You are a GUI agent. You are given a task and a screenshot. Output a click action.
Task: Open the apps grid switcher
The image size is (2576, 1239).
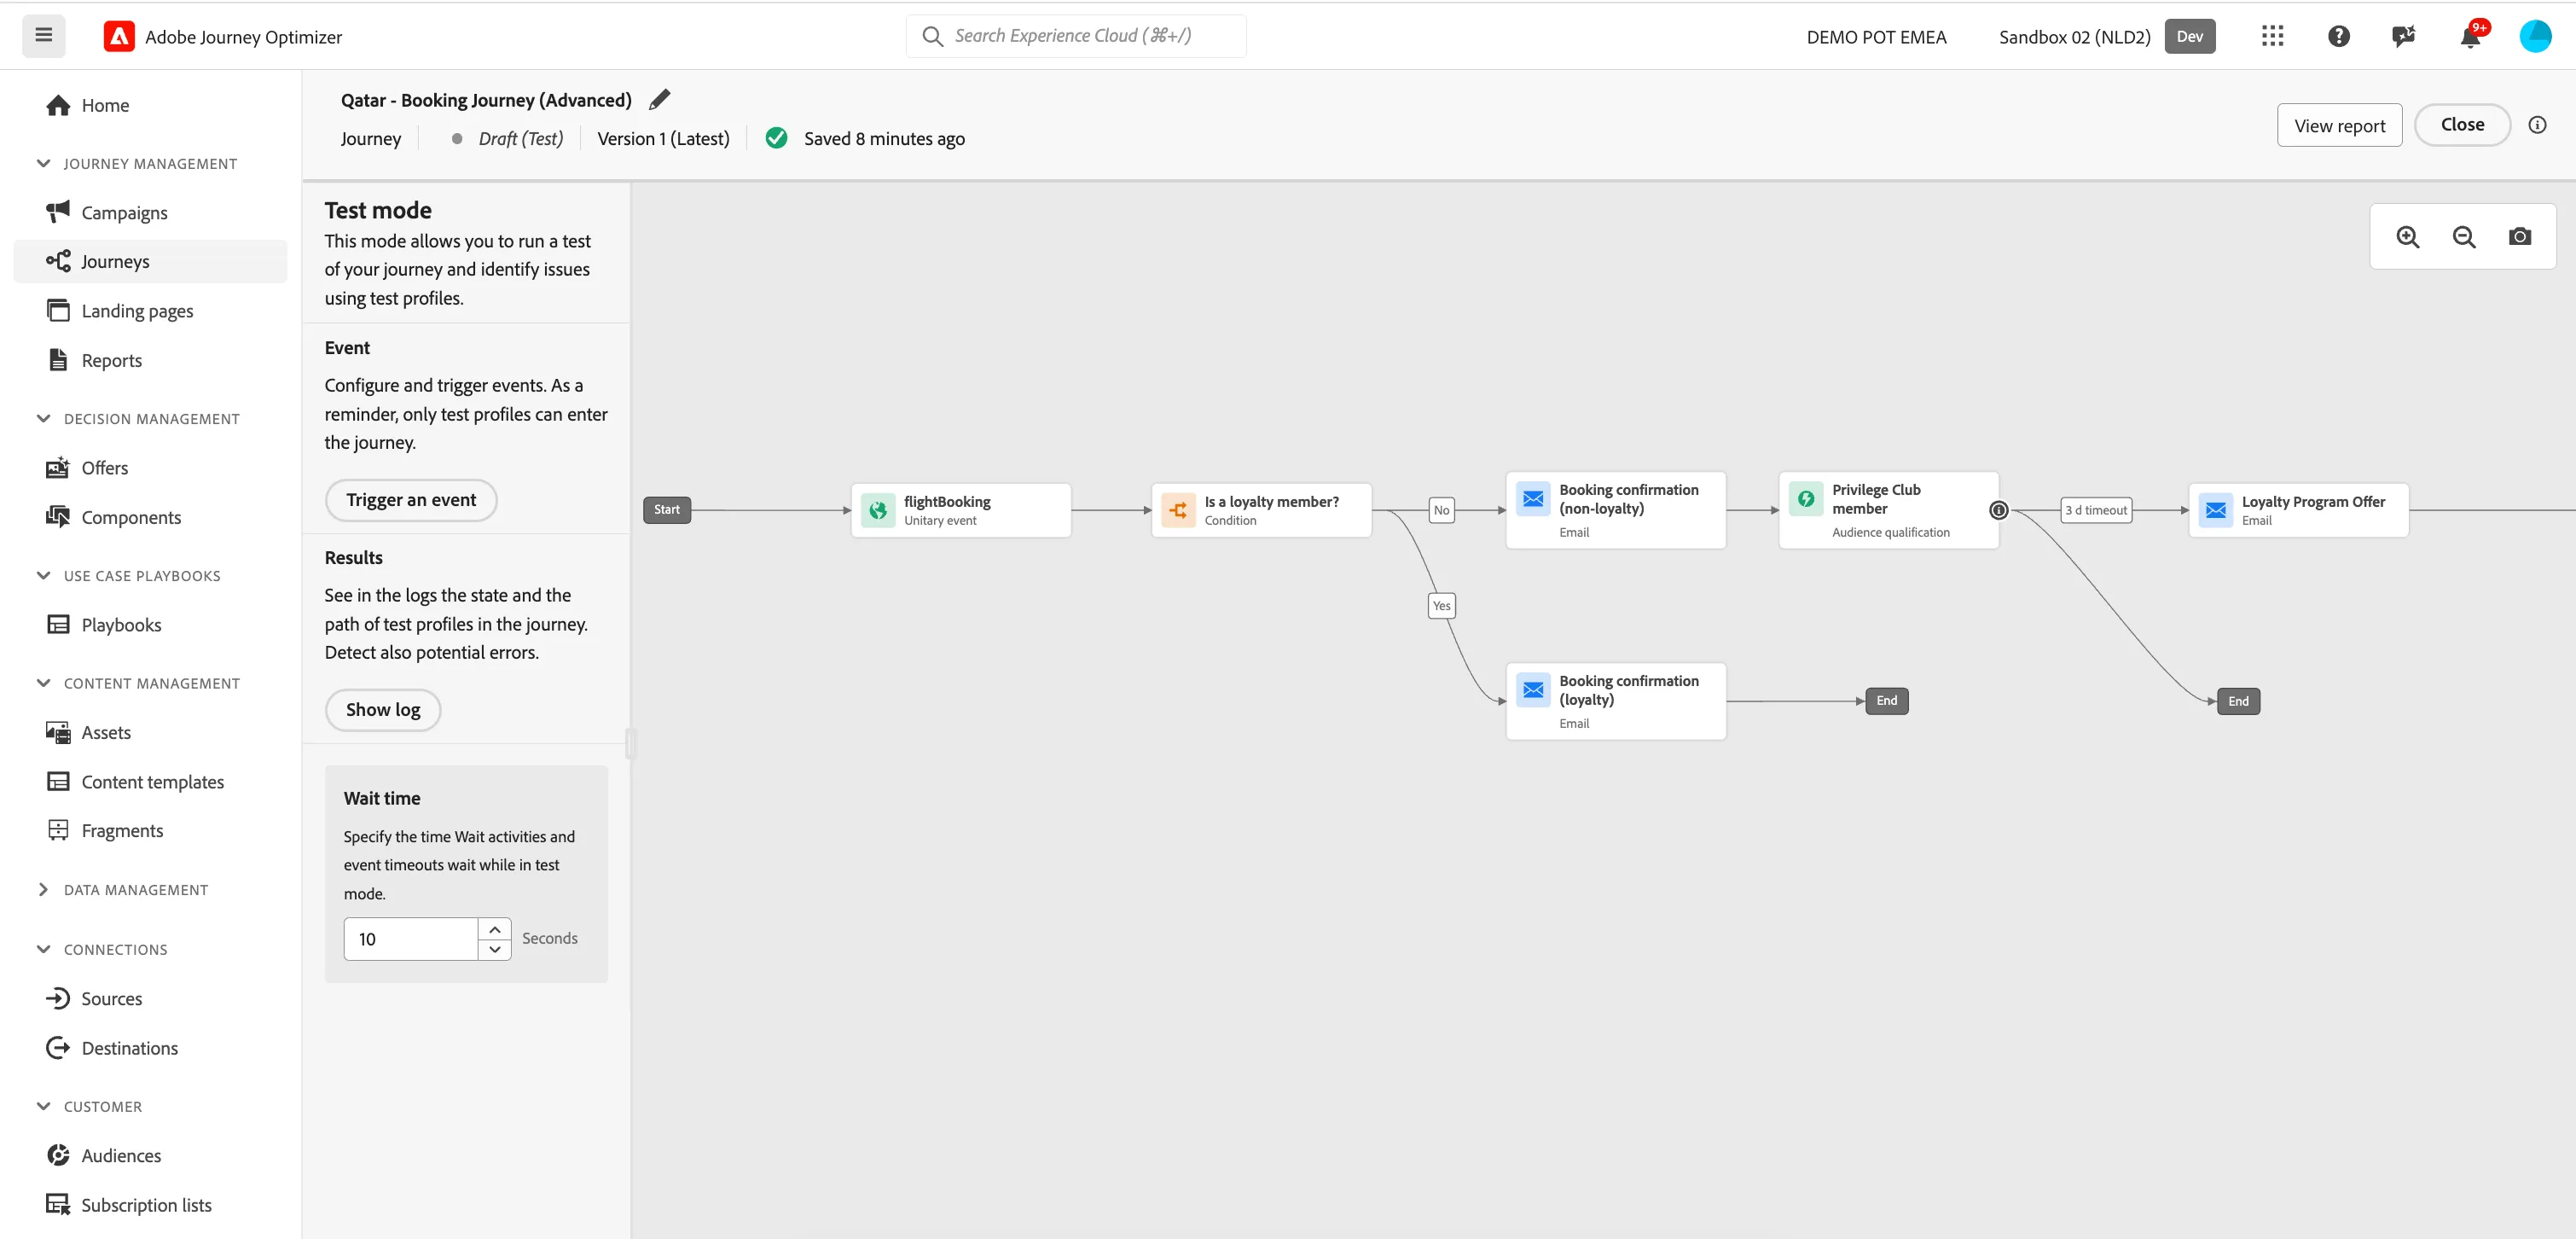pos(2272,36)
